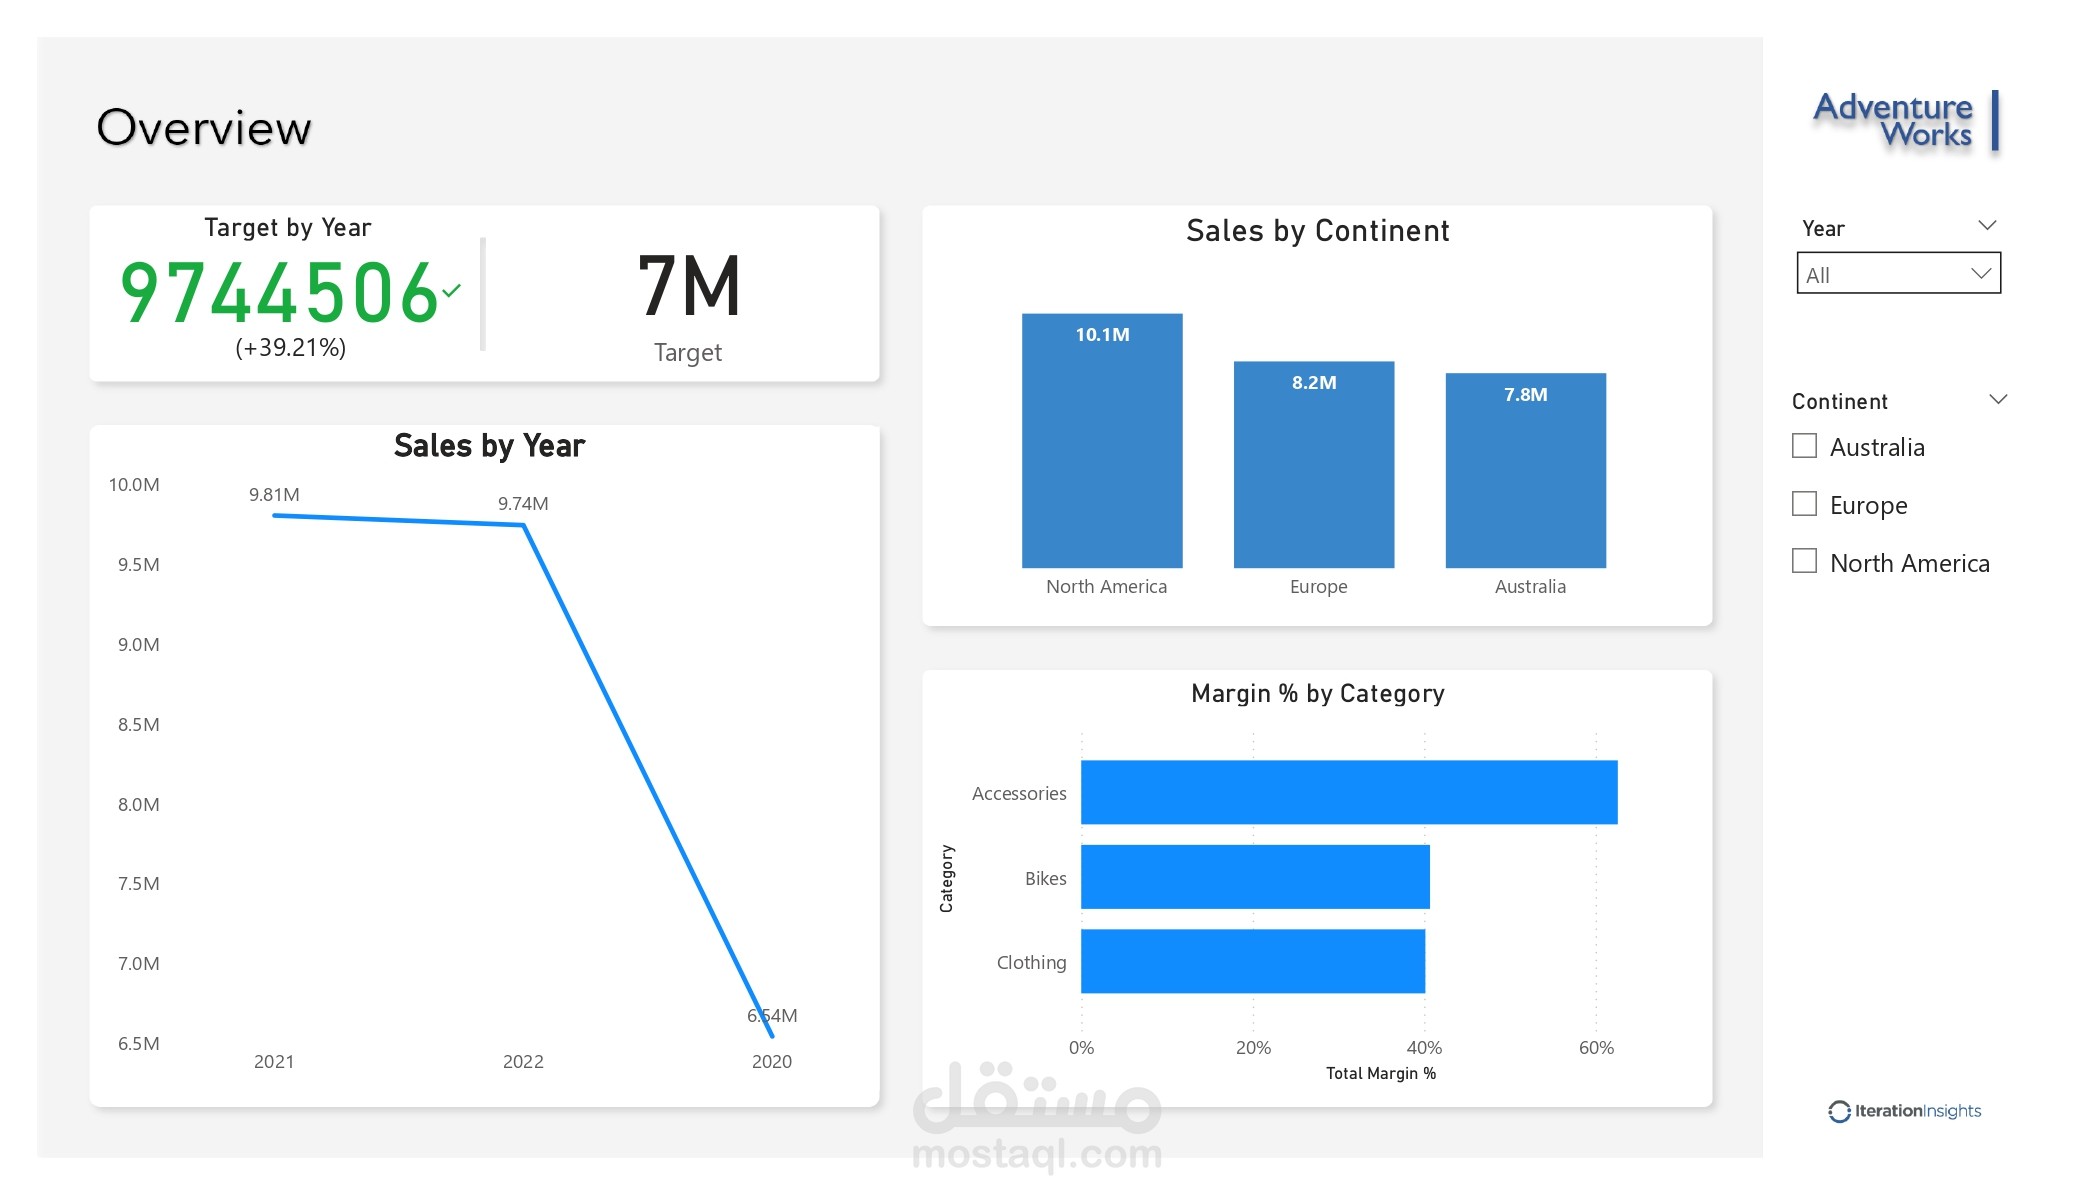Screen dimensions: 2075x1200
Task: Click the Accessories bar in Margin chart
Action: [x=1347, y=792]
